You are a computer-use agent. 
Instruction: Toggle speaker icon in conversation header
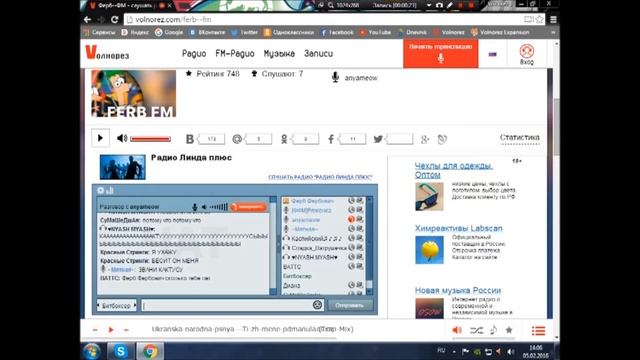[x=204, y=207]
